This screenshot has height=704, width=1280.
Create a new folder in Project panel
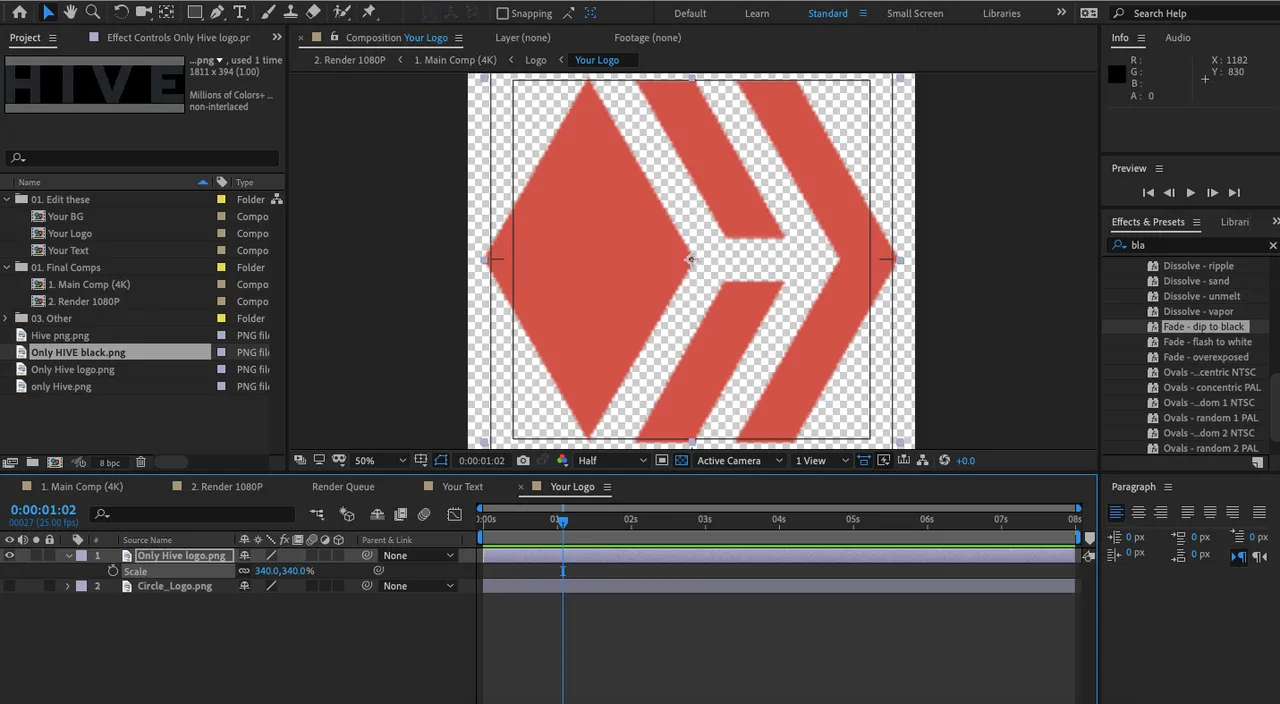pyautogui.click(x=32, y=462)
